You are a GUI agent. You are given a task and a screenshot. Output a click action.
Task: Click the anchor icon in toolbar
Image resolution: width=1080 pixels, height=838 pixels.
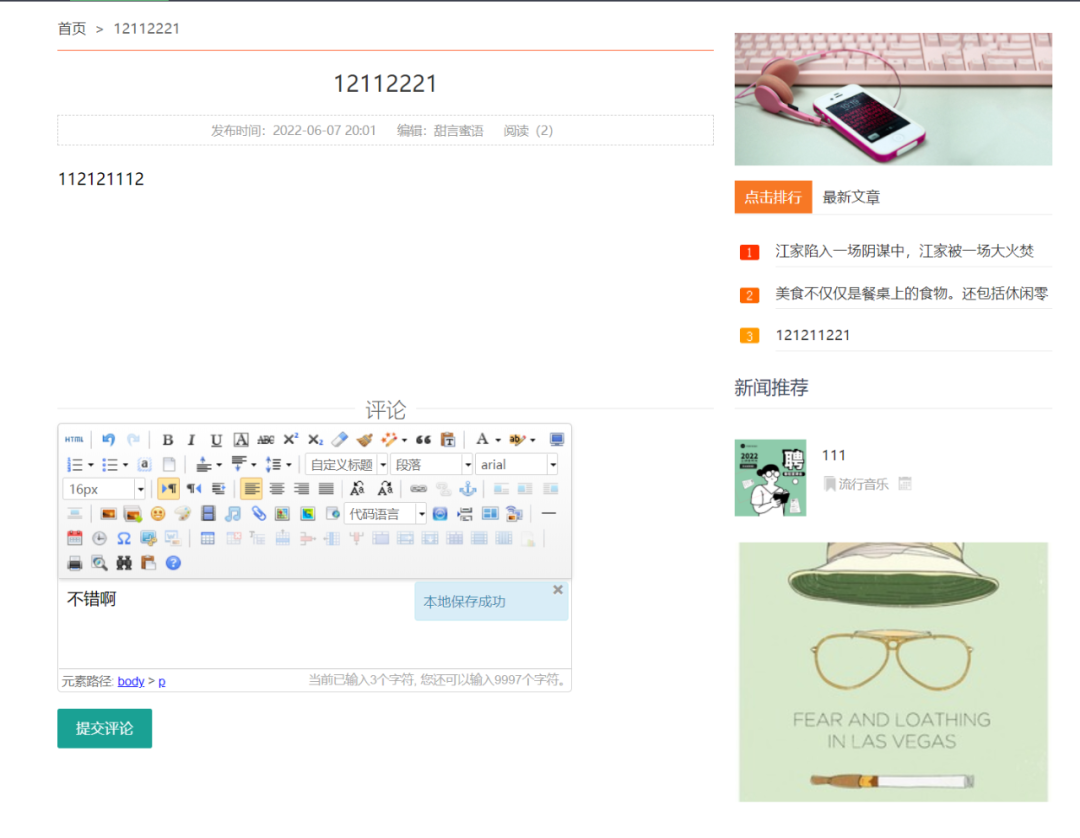click(467, 489)
